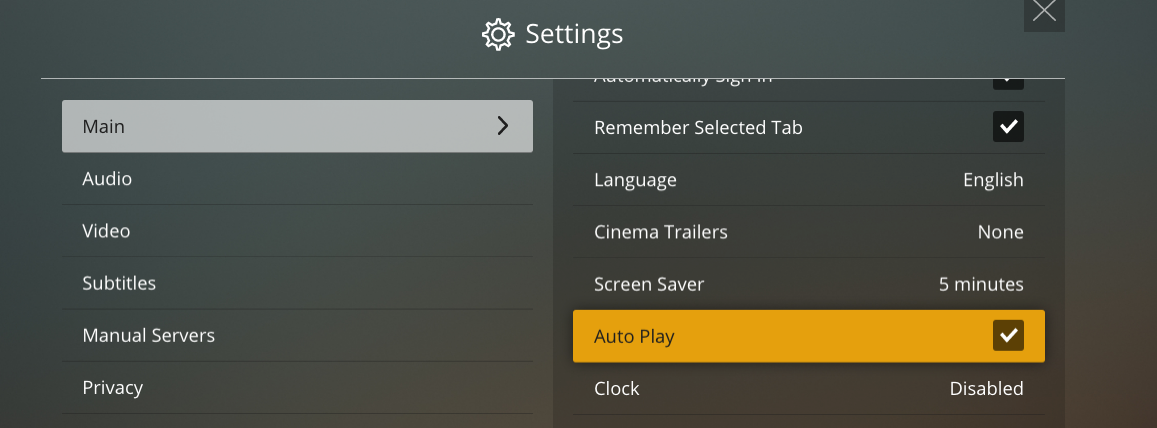1157x428 pixels.
Task: Click the Settings title text
Action: click(574, 35)
